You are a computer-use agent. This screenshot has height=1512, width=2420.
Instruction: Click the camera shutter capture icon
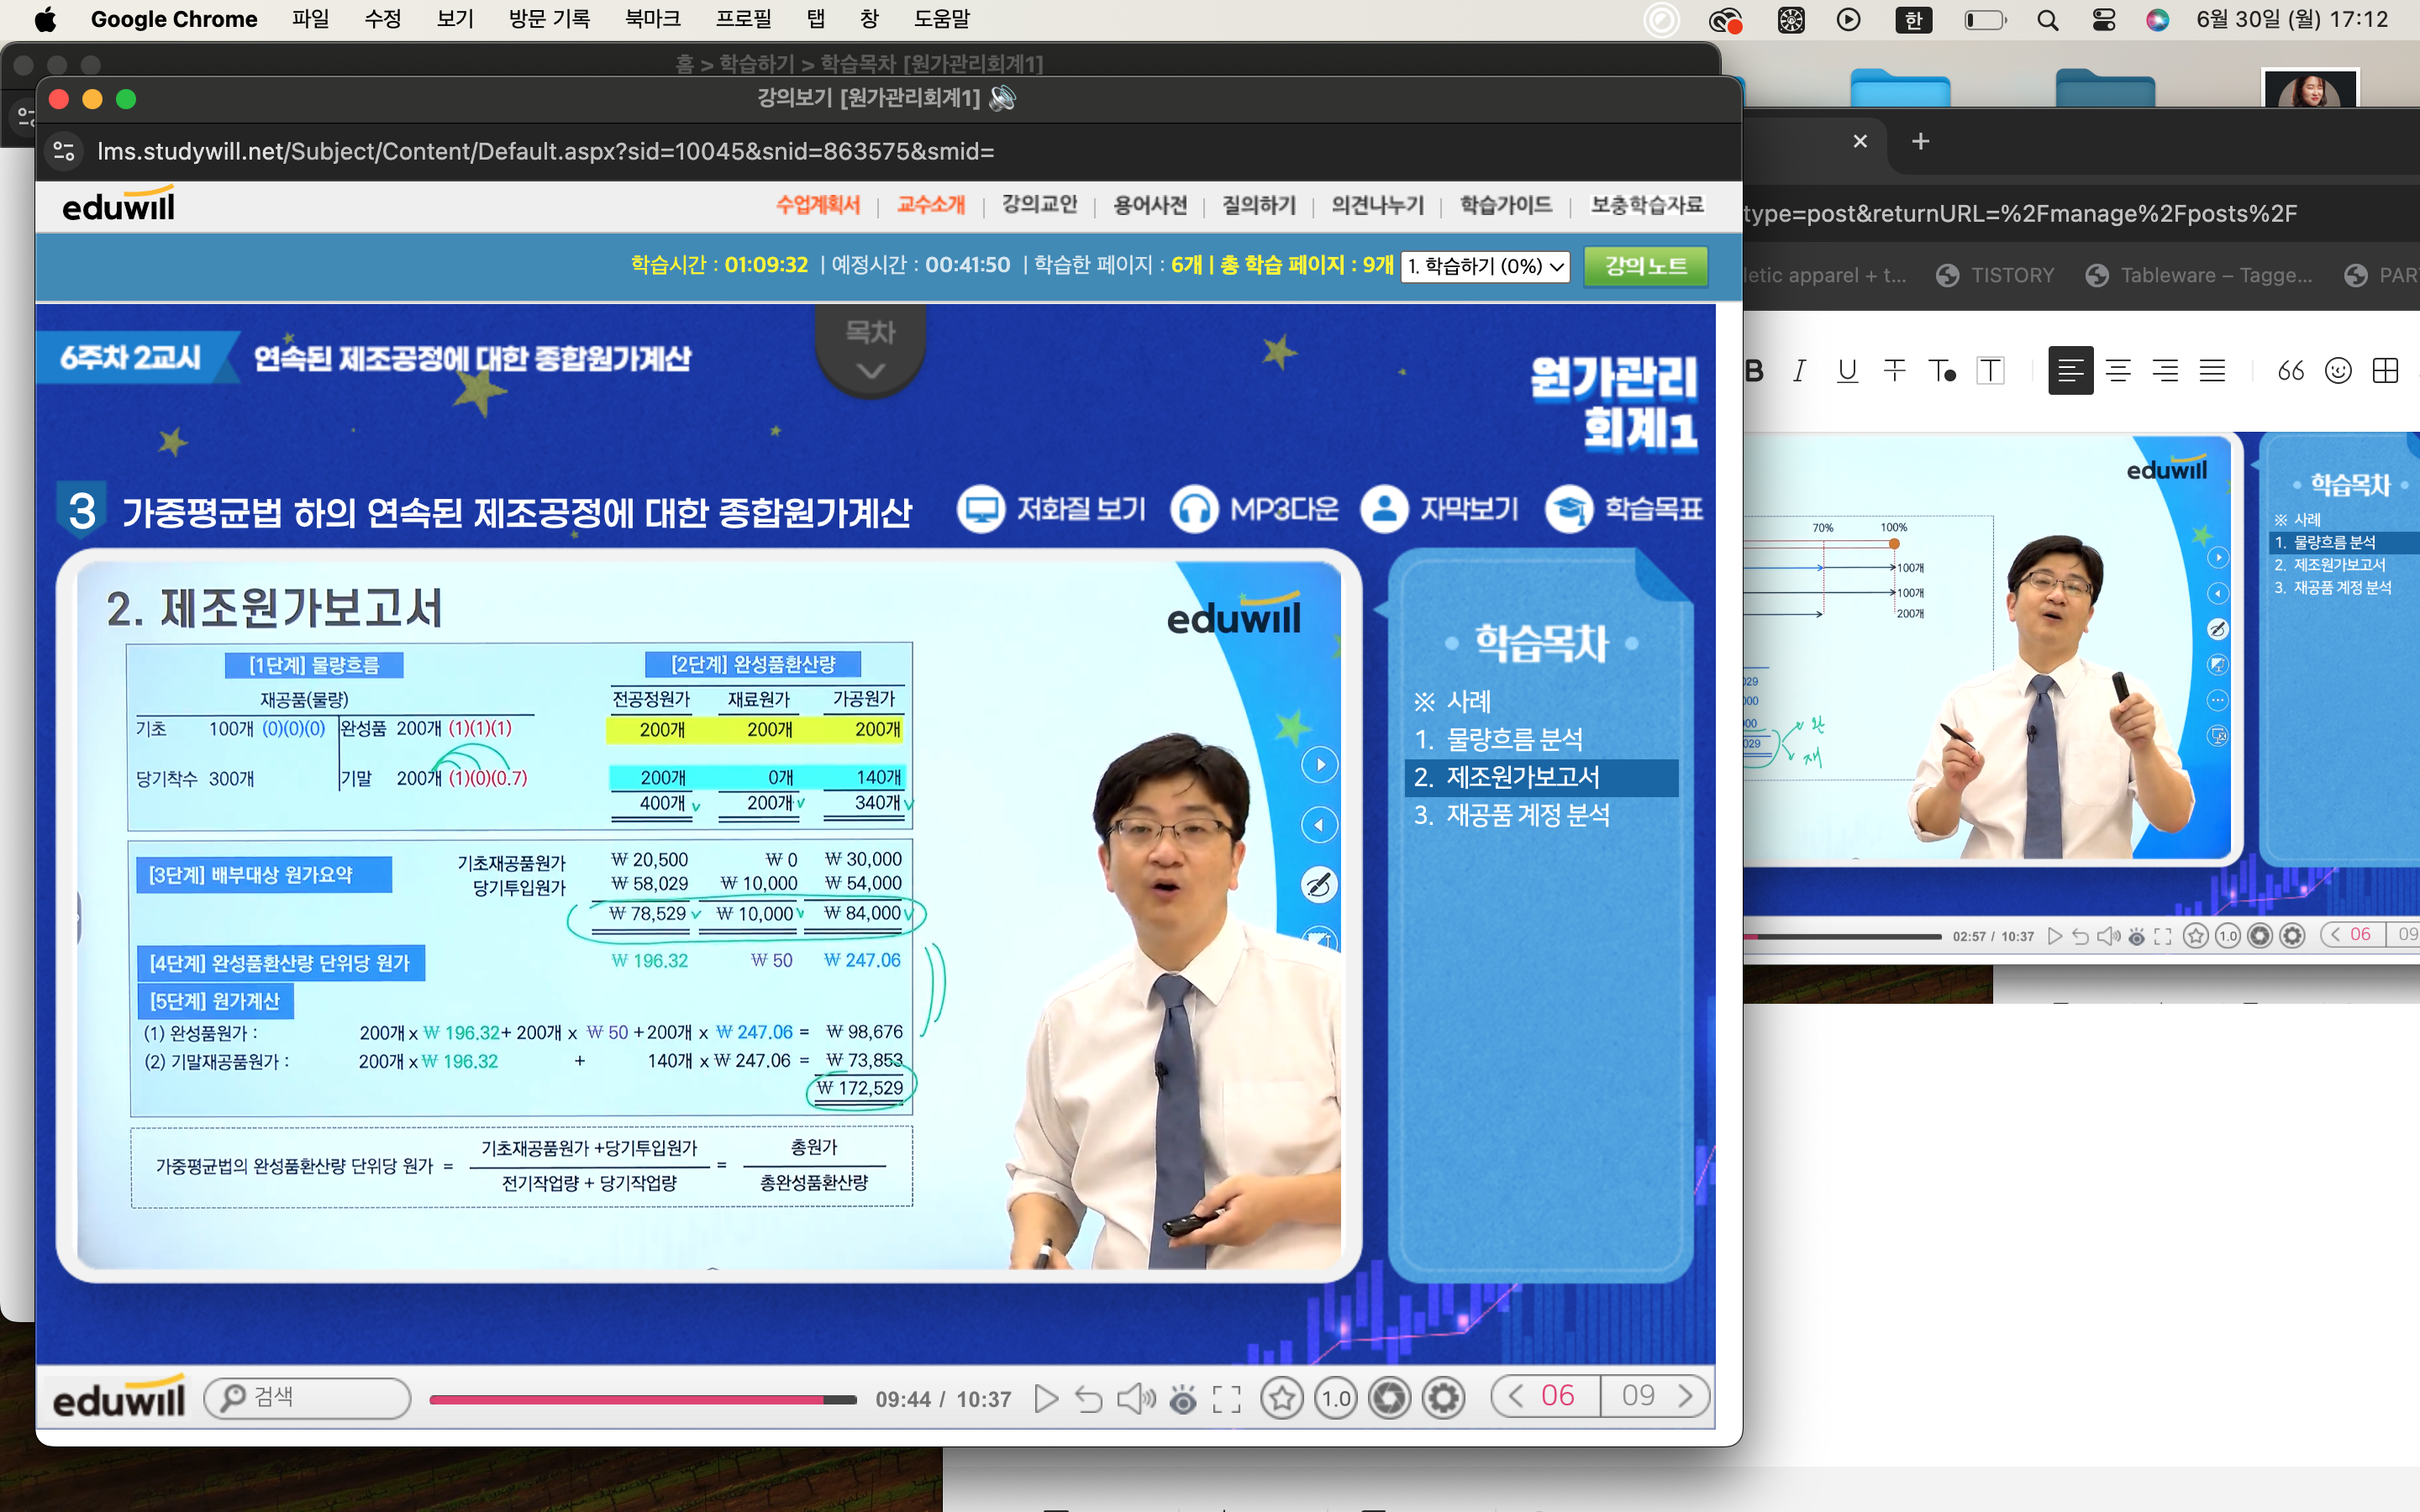[1389, 1398]
